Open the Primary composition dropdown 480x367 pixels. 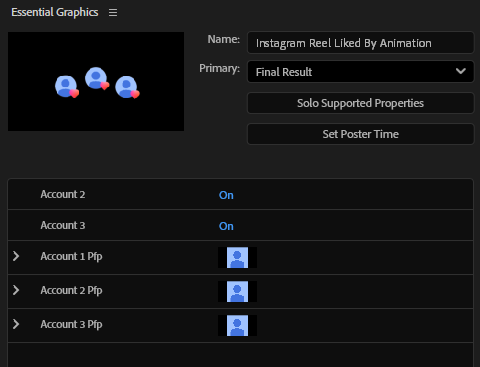point(360,71)
